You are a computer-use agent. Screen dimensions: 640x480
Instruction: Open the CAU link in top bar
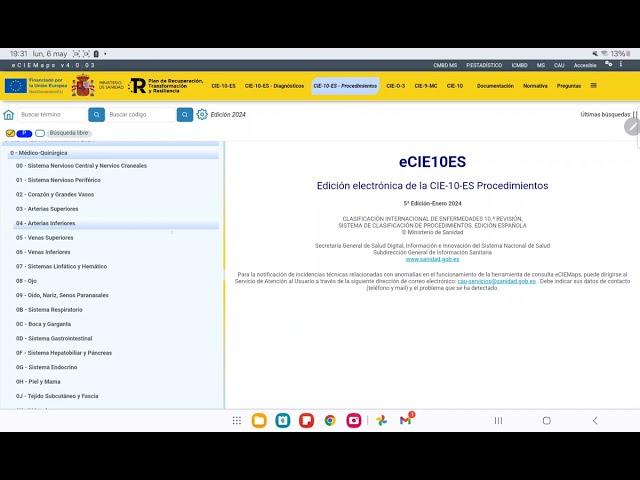(x=559, y=65)
